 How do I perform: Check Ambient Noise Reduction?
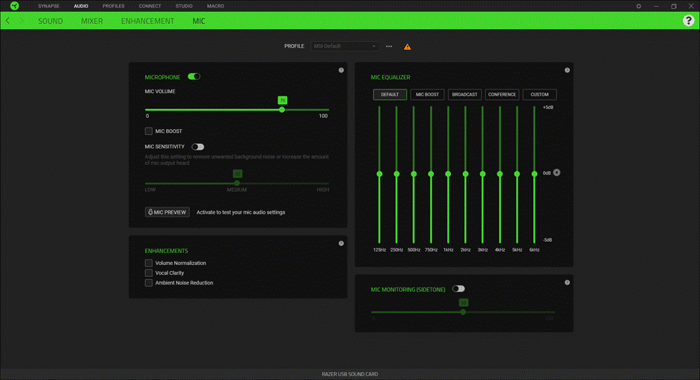point(149,283)
